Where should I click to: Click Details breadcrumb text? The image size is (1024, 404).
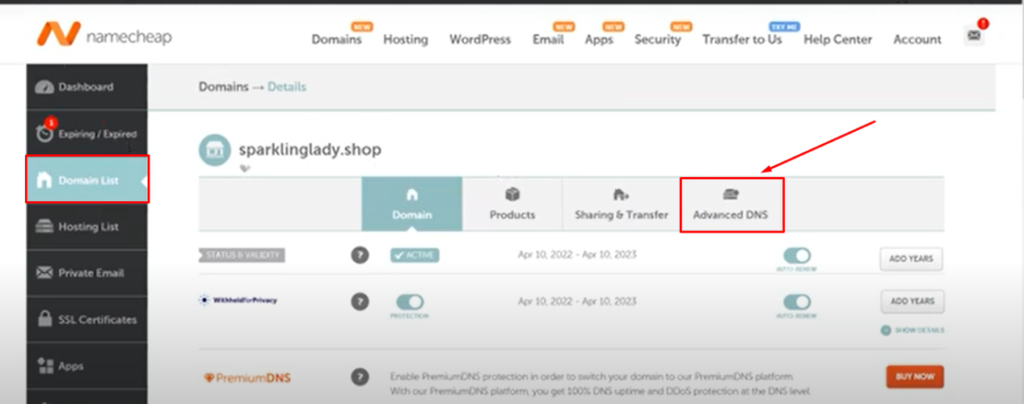pos(287,86)
